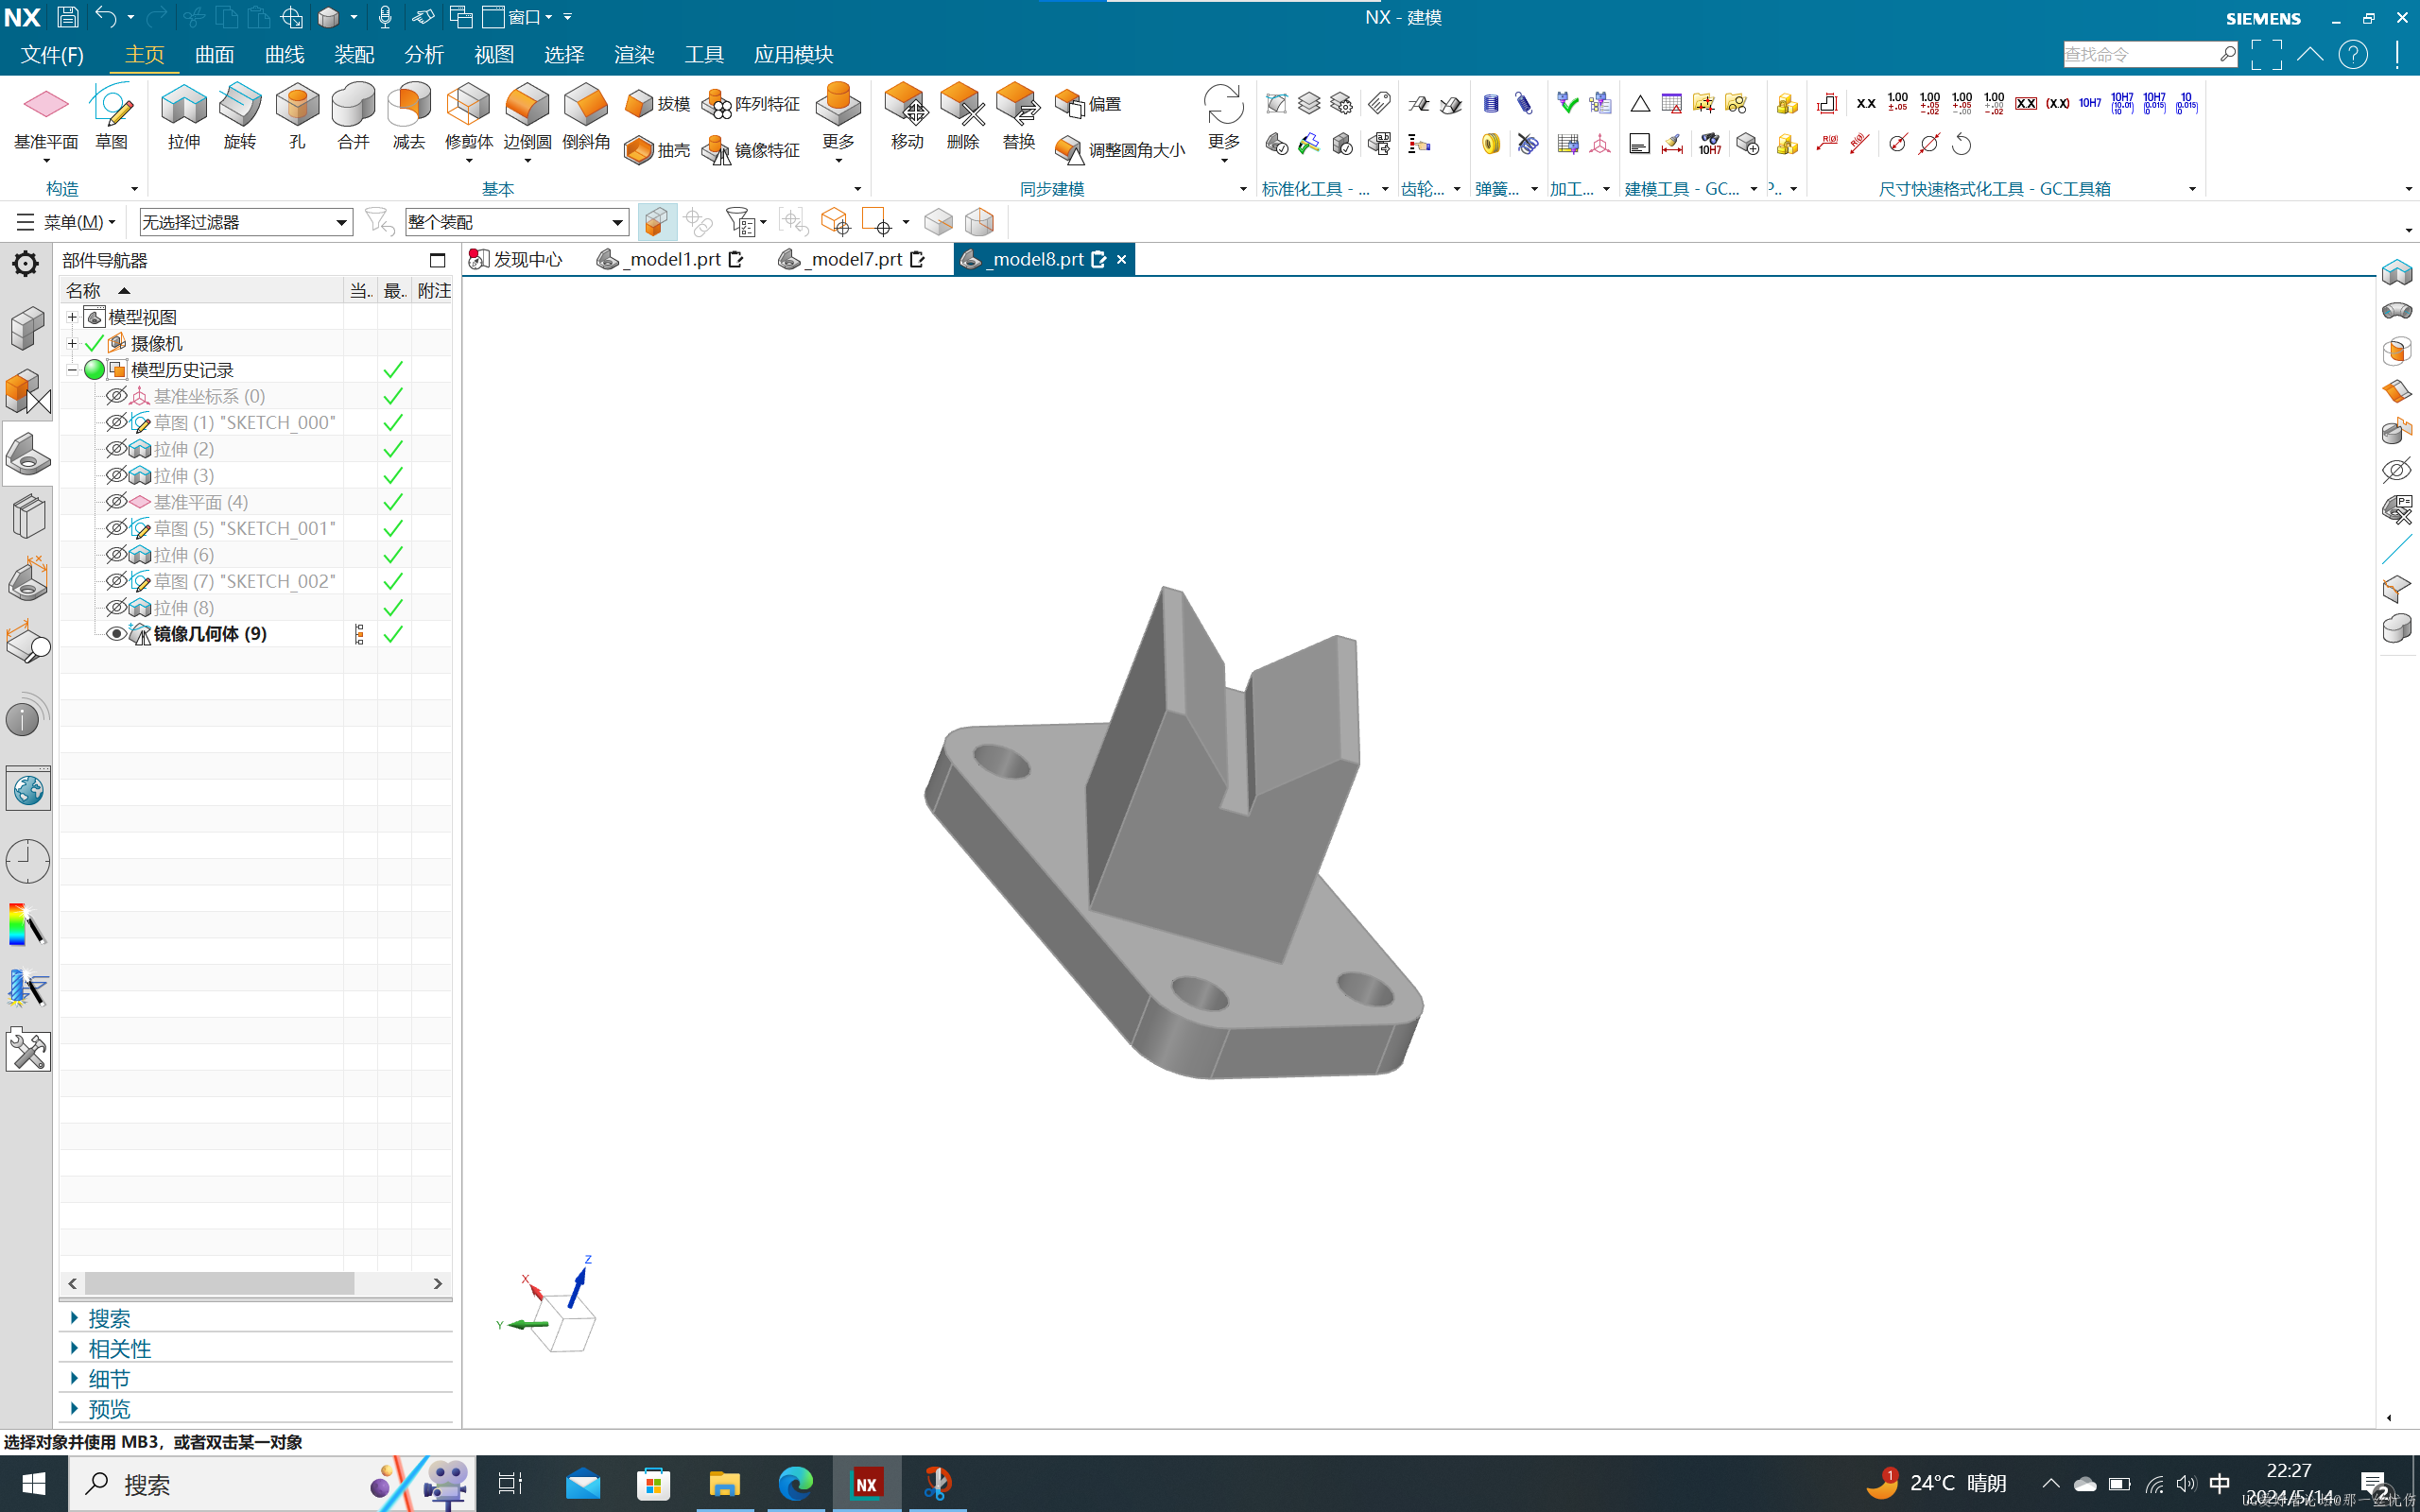Open the History clock sidebar icon
The height and width of the screenshot is (1512, 2420).
click(28, 861)
